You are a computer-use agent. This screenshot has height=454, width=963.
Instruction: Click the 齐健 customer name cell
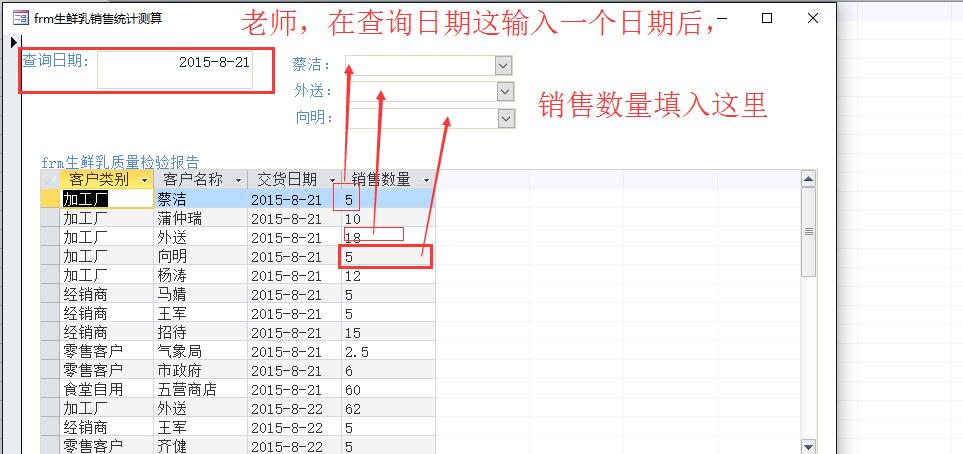200,446
